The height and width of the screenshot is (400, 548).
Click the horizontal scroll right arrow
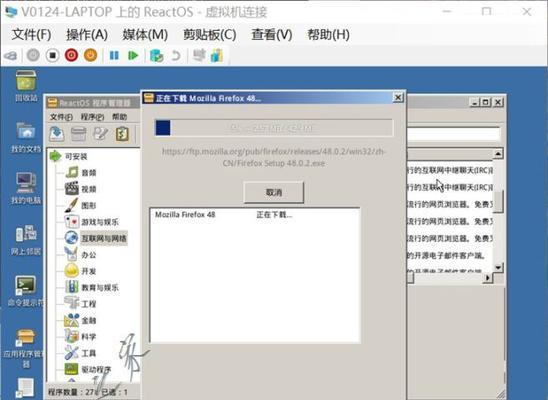[488, 278]
